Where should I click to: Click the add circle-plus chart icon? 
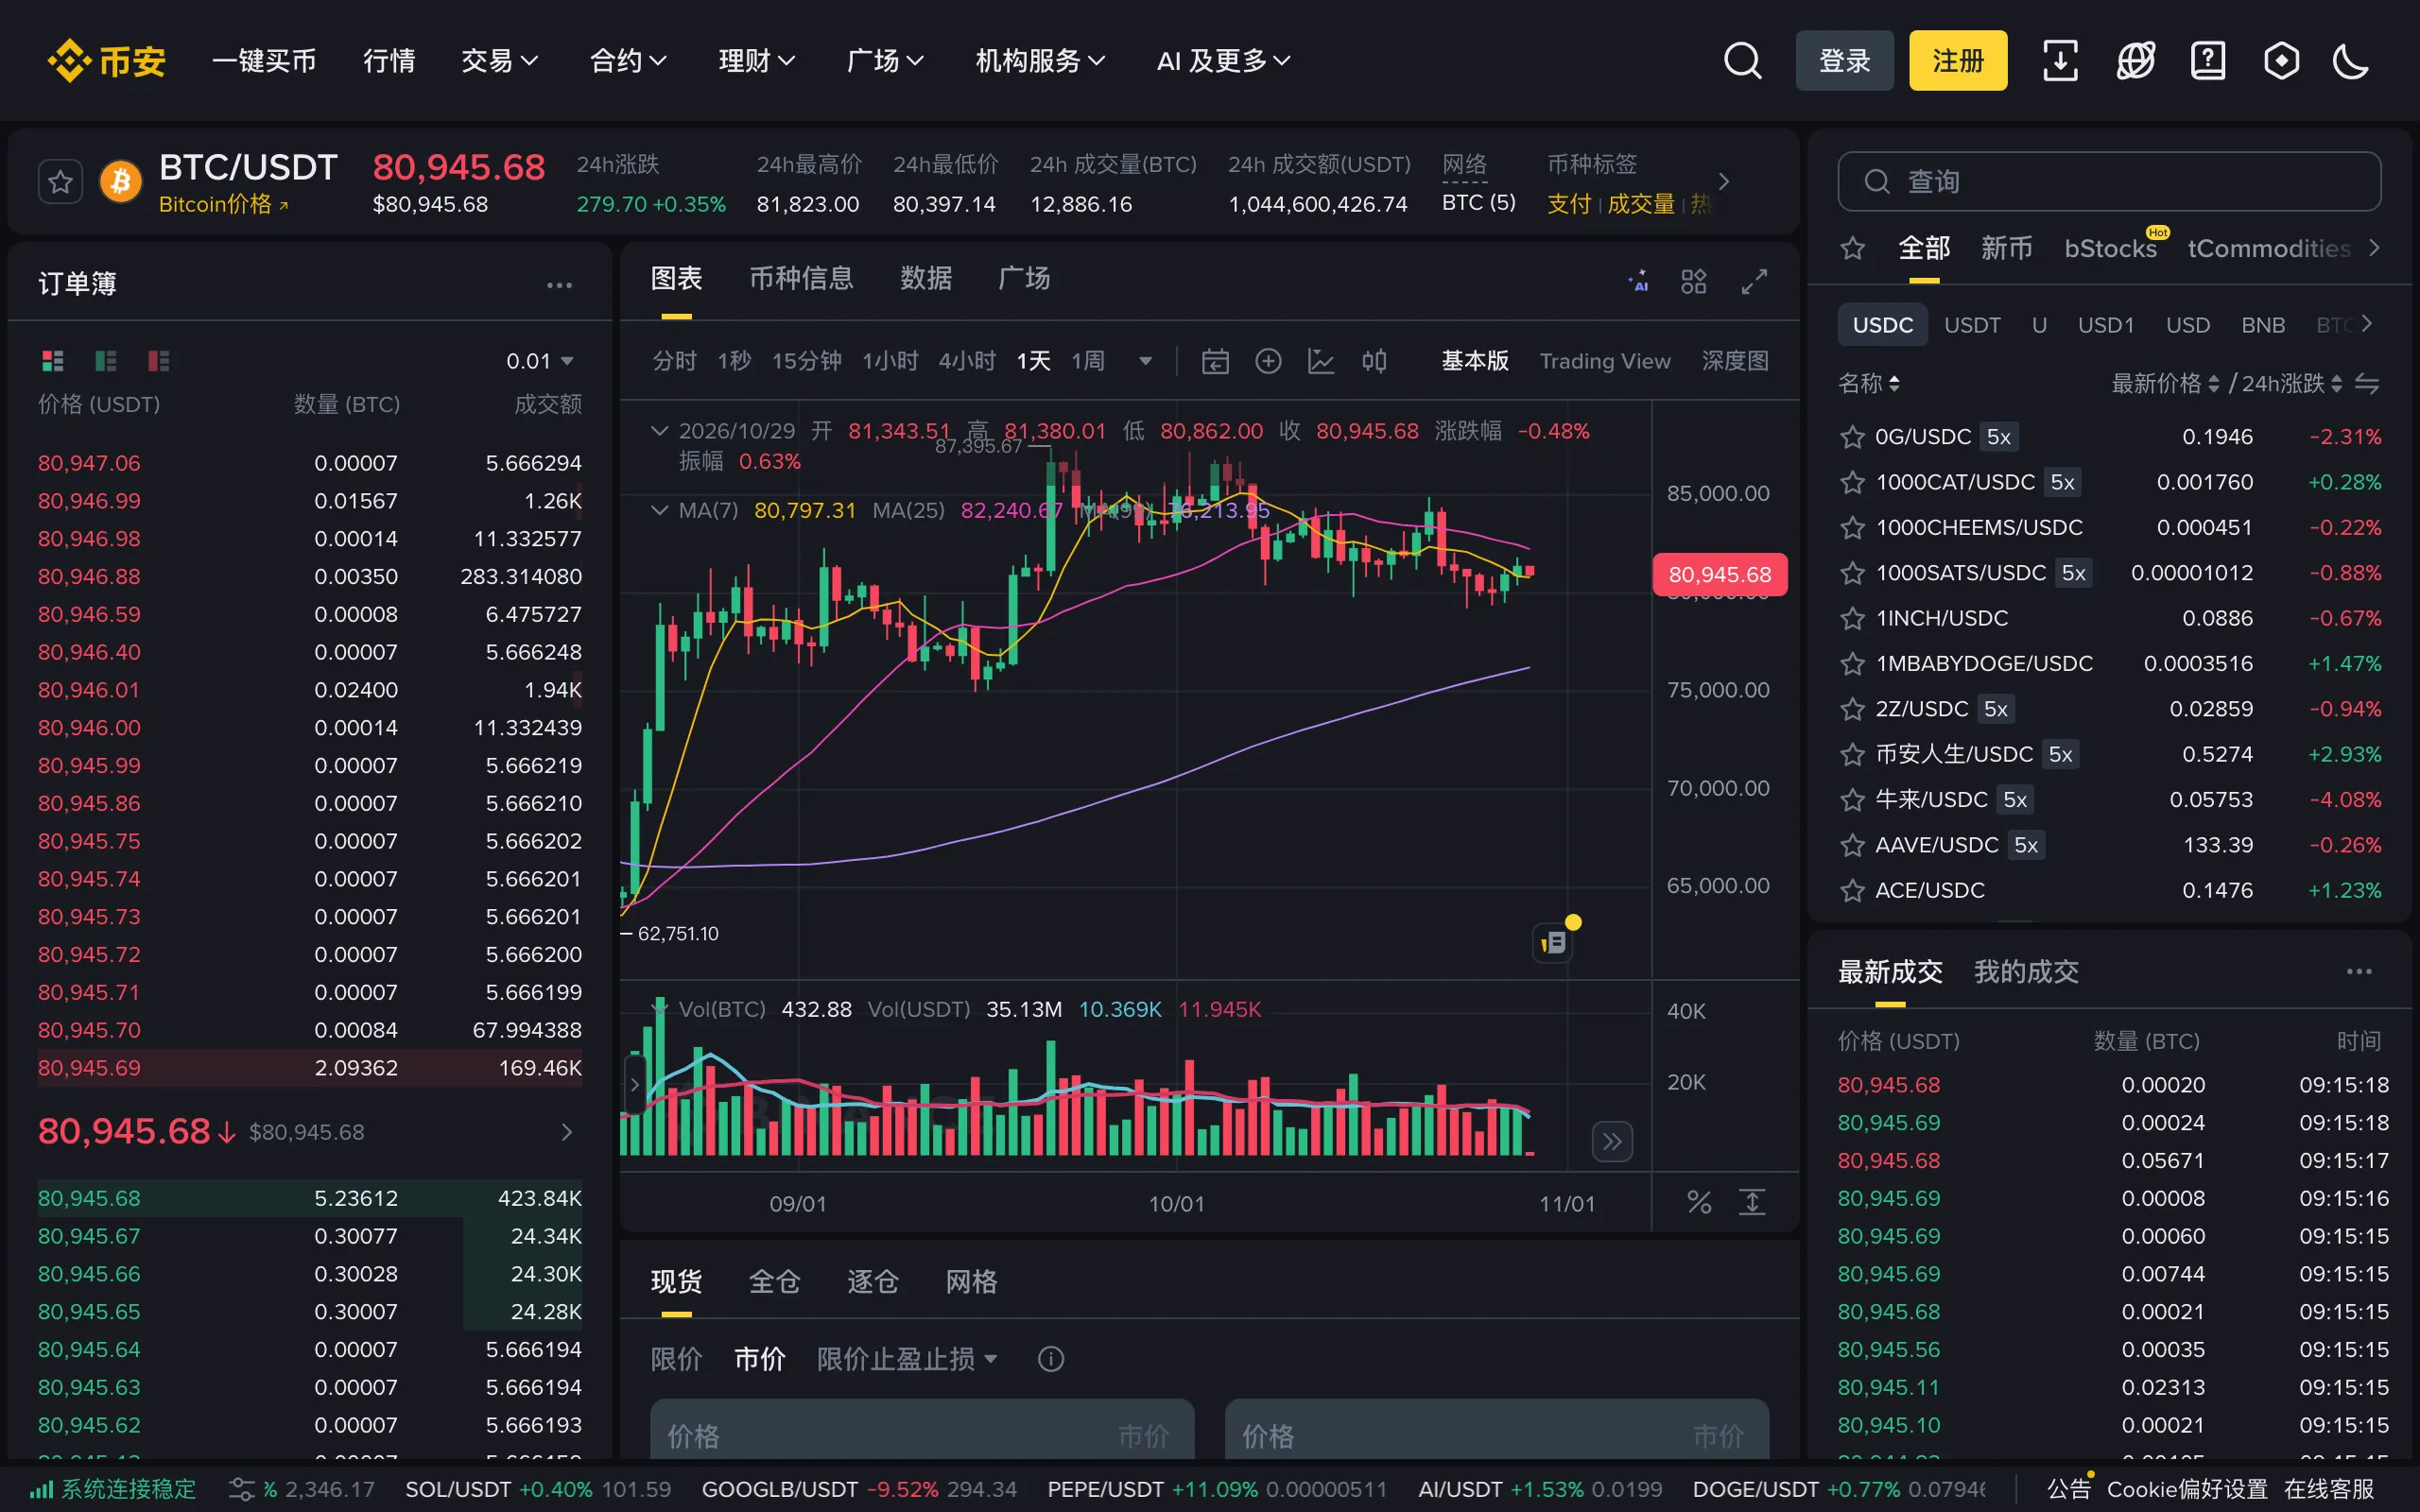click(1268, 361)
